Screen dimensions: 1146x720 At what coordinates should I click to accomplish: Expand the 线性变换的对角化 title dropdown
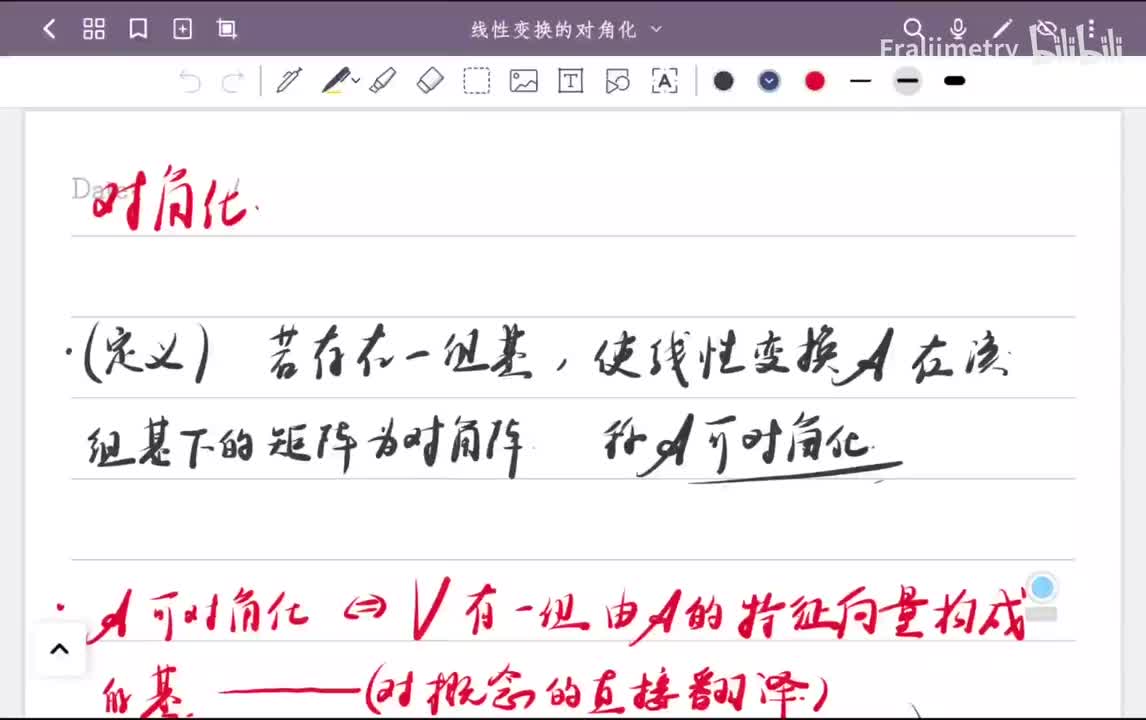[656, 29]
